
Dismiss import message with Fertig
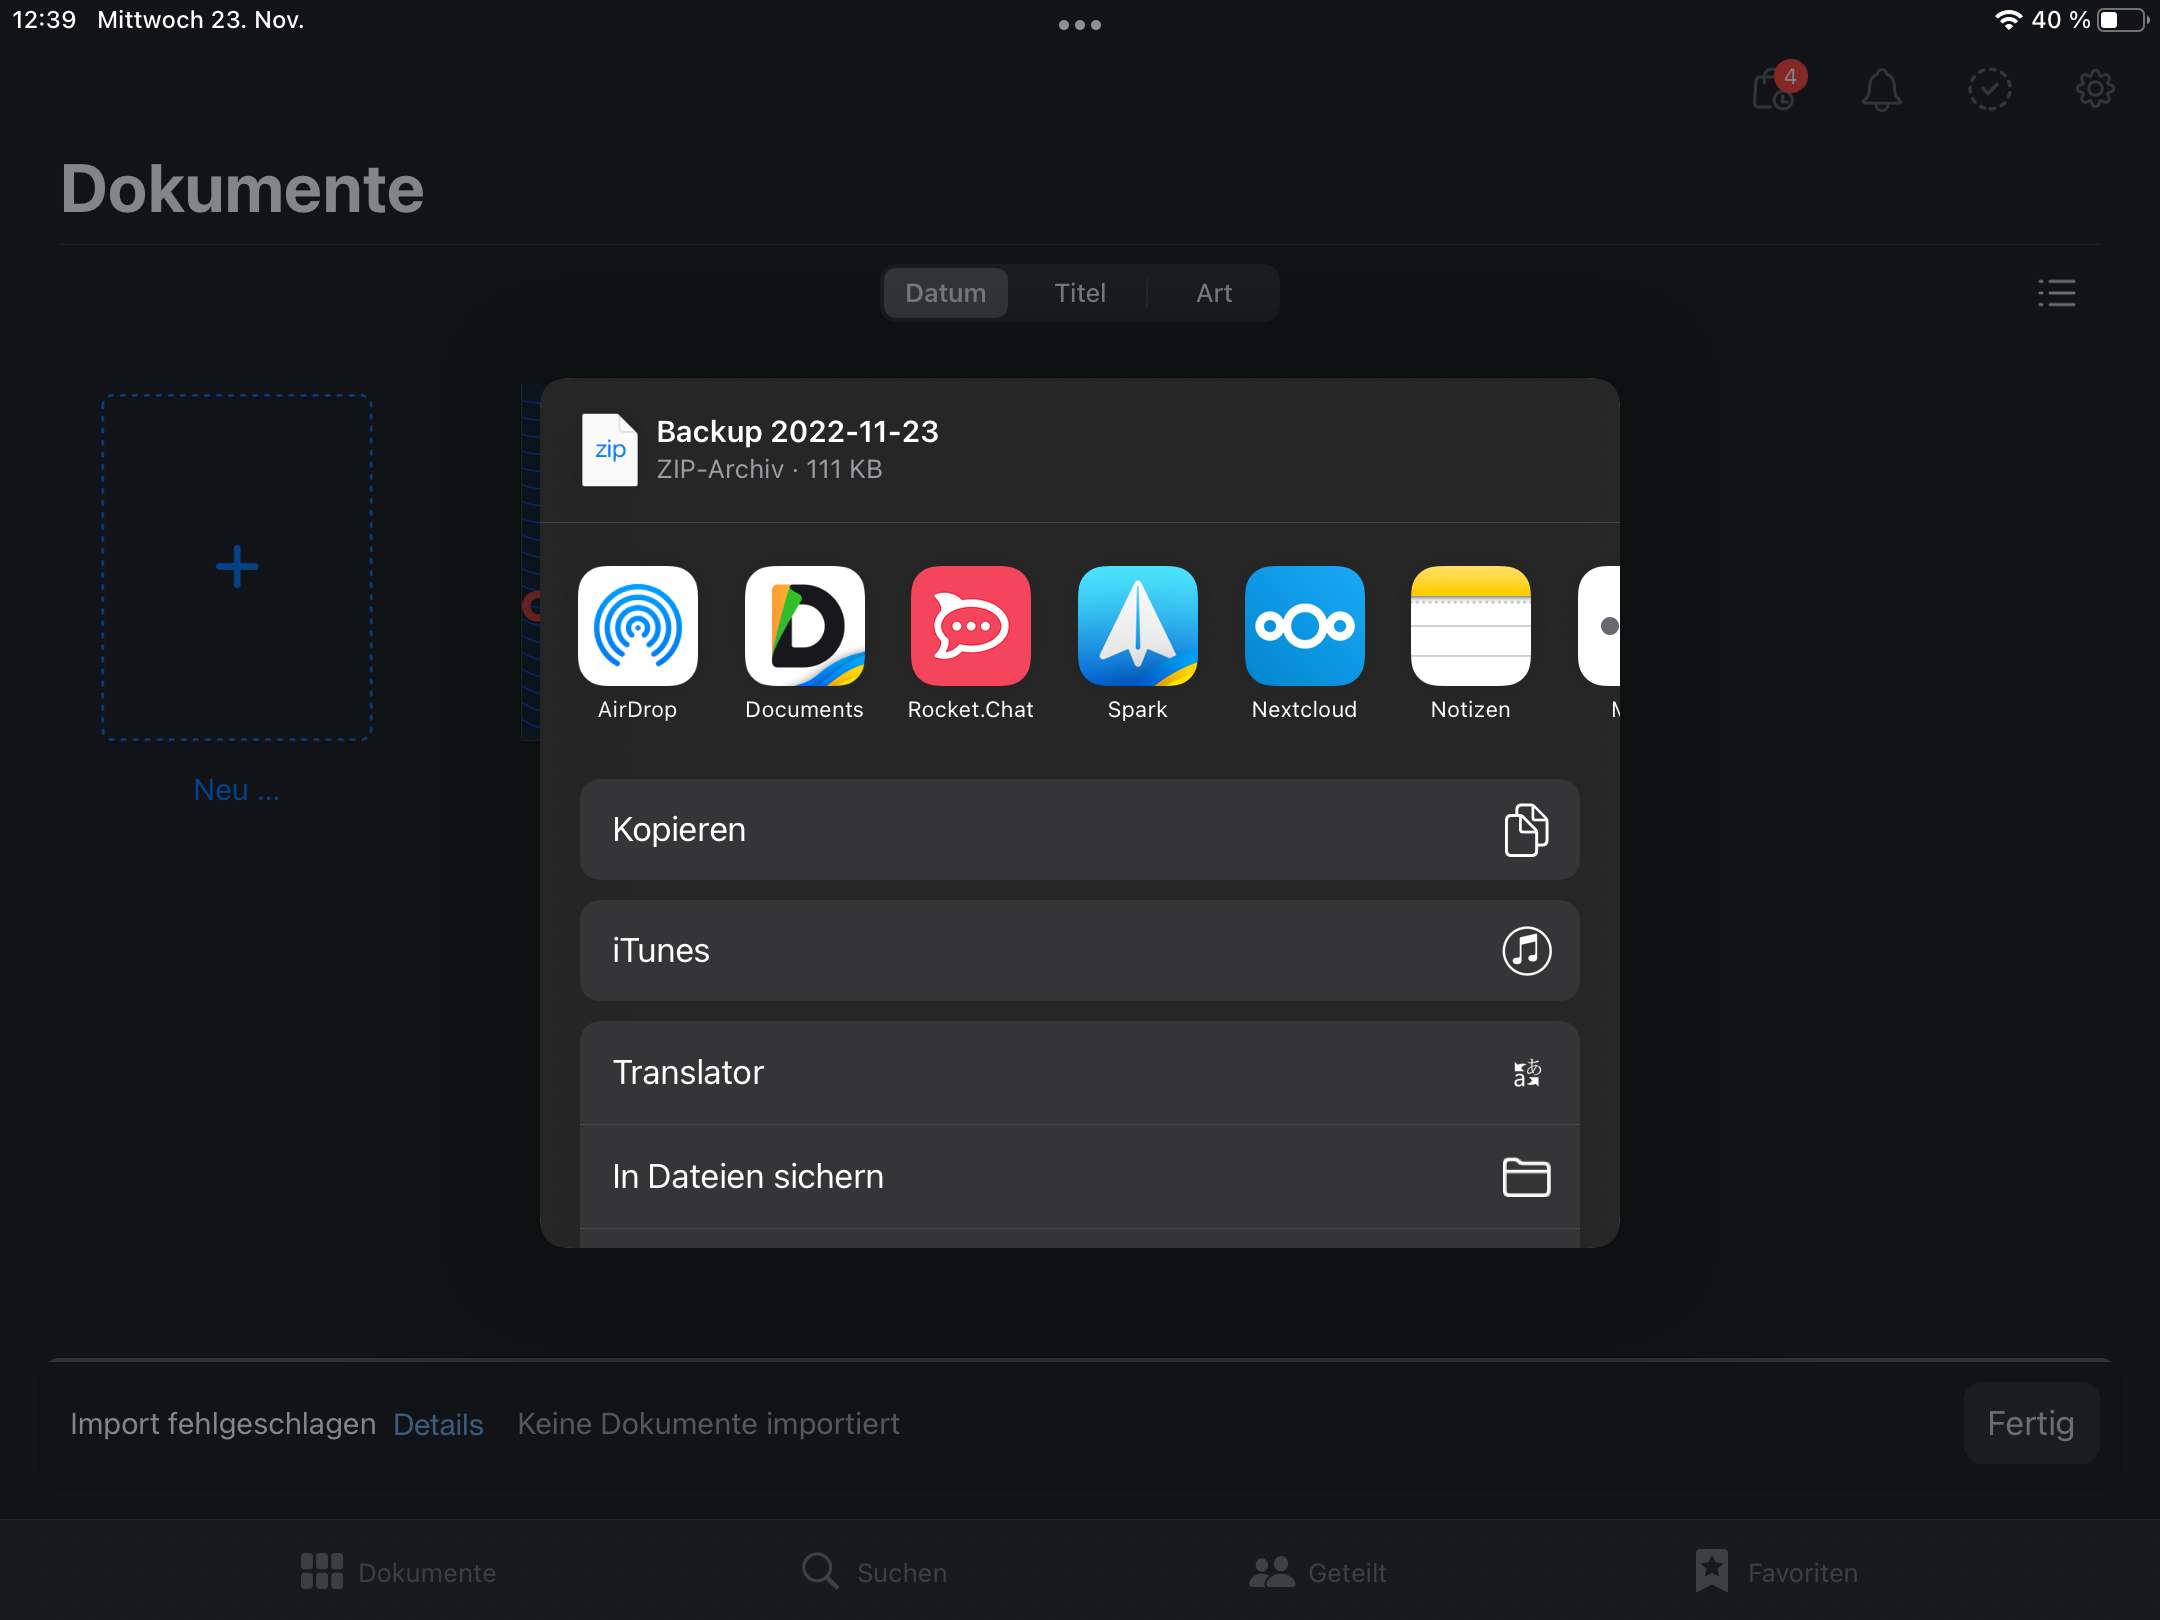pyautogui.click(x=2030, y=1423)
